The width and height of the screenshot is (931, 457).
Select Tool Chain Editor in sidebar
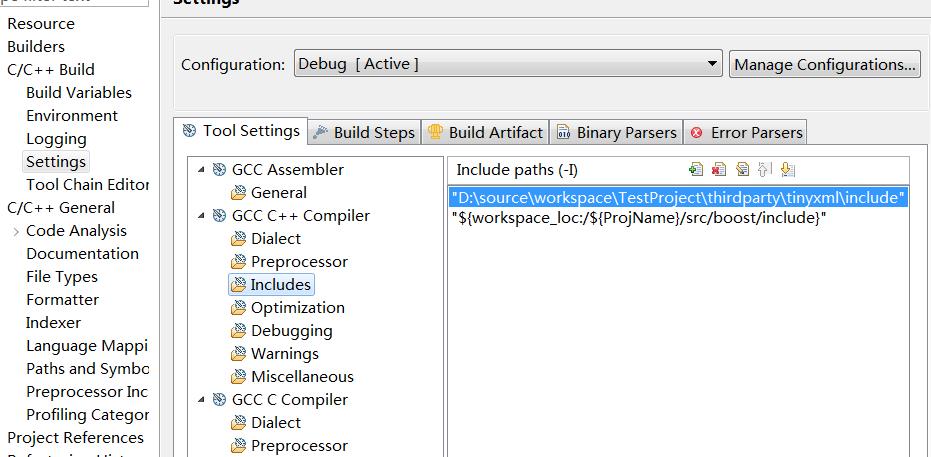[87, 184]
